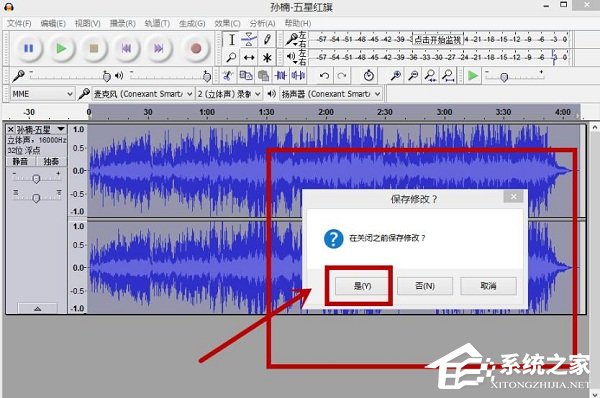Click the Fit Project zoom icon

(448, 75)
